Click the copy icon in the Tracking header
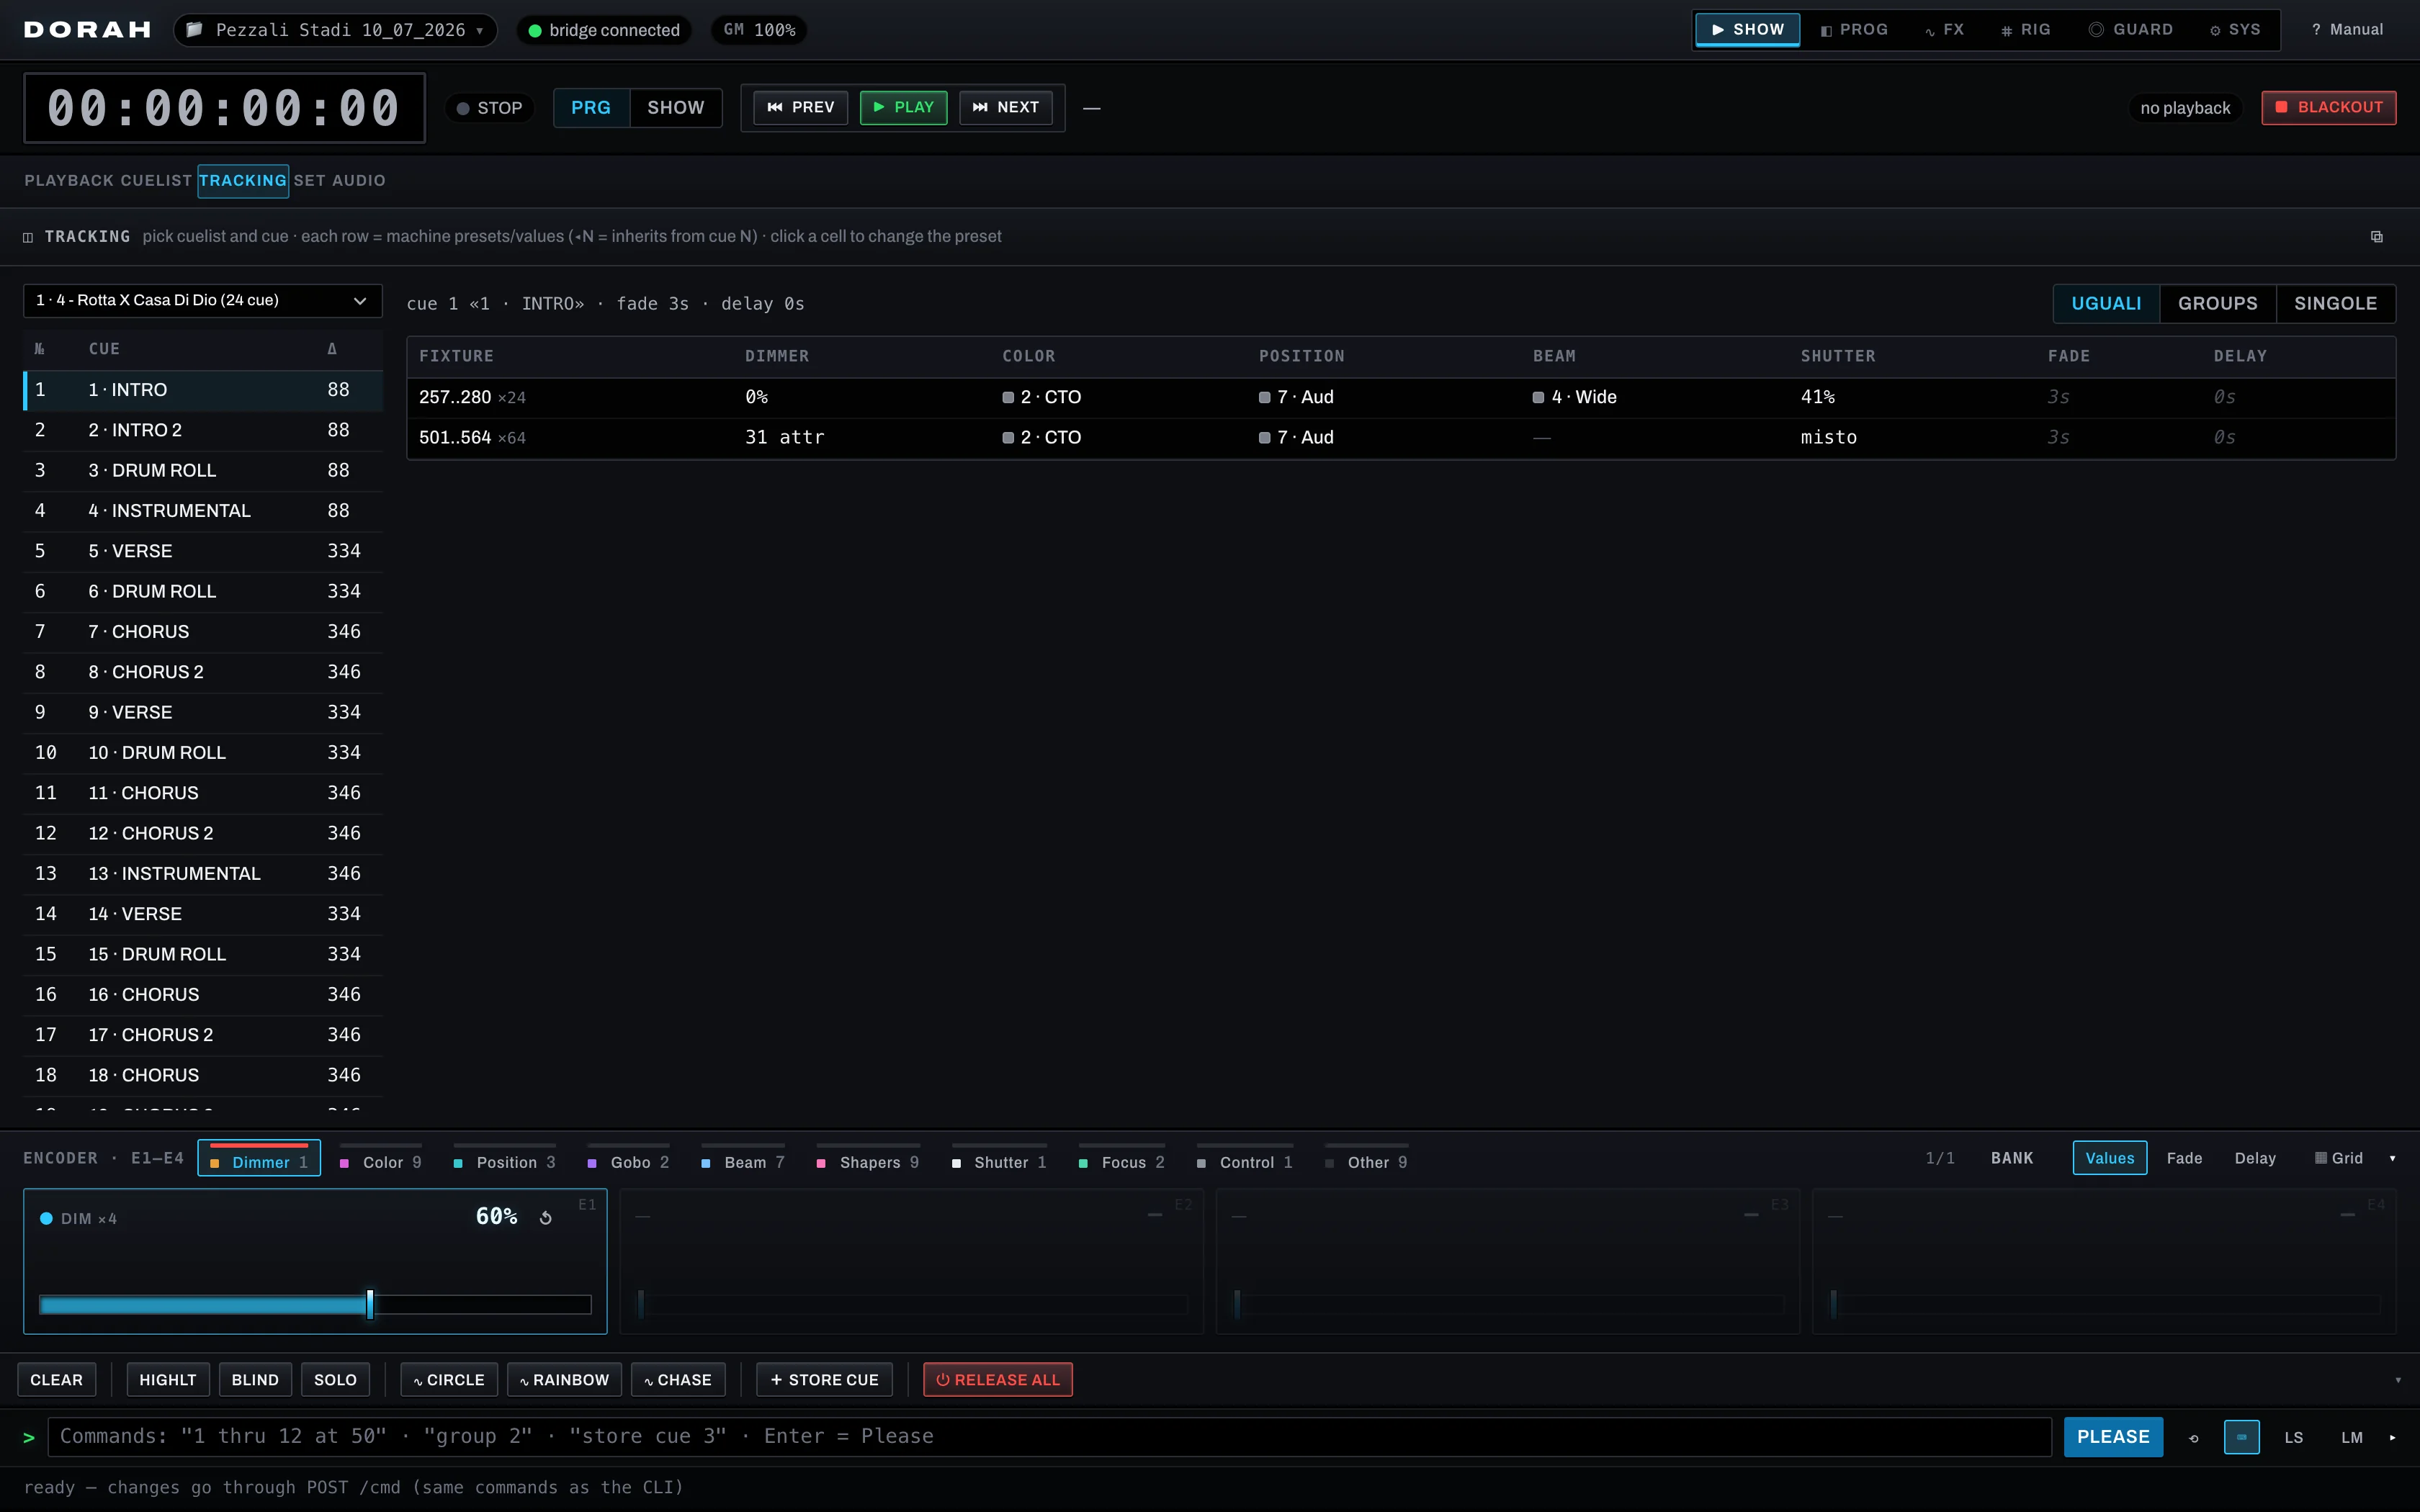Image resolution: width=2420 pixels, height=1512 pixels. click(x=2376, y=237)
